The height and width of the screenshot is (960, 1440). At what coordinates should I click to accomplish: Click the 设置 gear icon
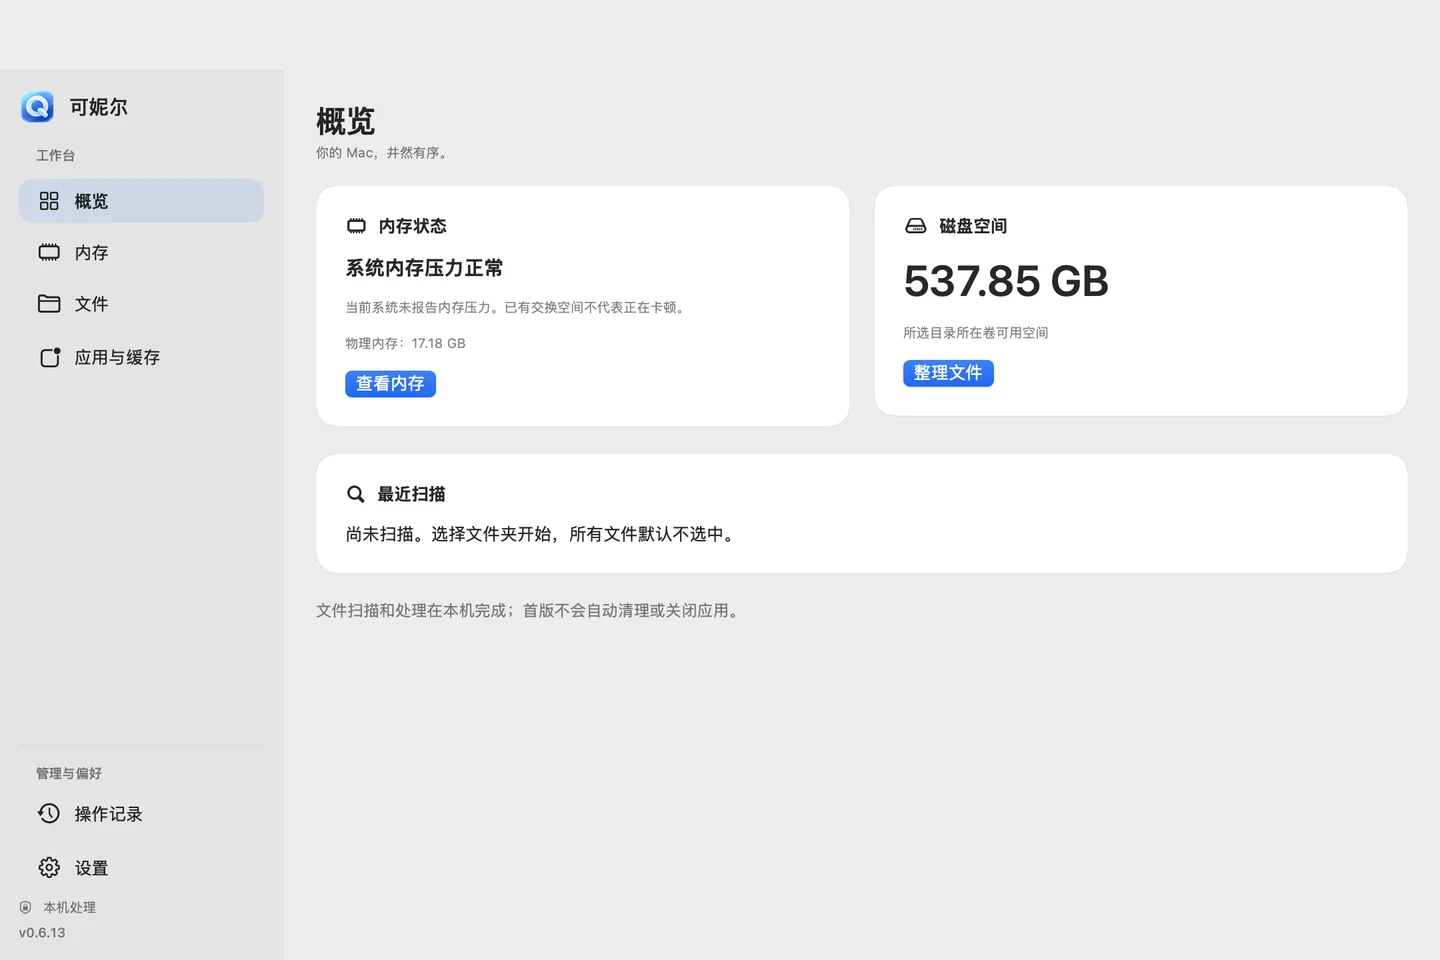(x=49, y=867)
